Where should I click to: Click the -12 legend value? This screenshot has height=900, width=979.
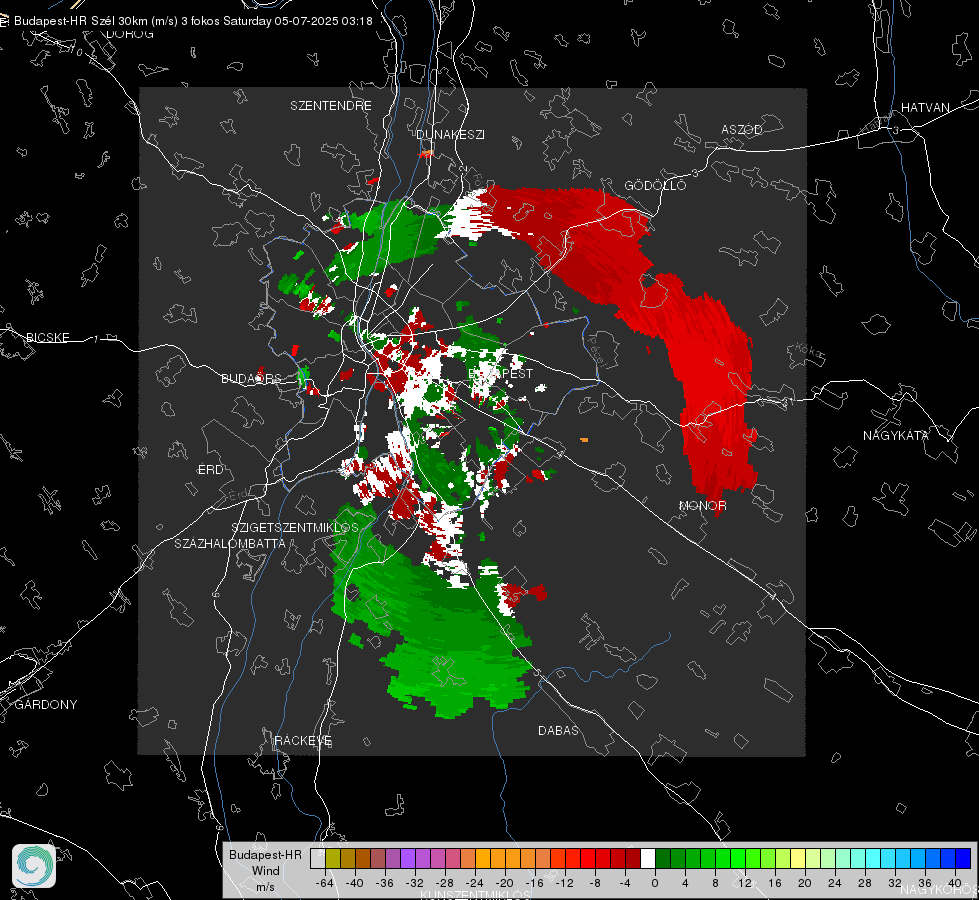point(564,883)
